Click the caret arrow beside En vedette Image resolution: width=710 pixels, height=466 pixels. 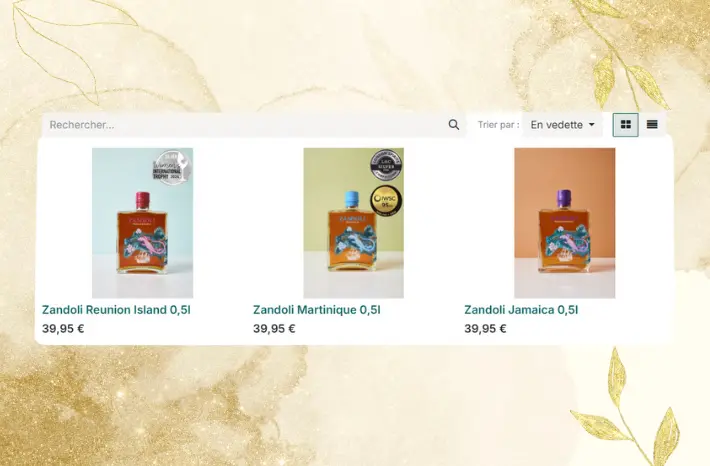click(x=591, y=125)
